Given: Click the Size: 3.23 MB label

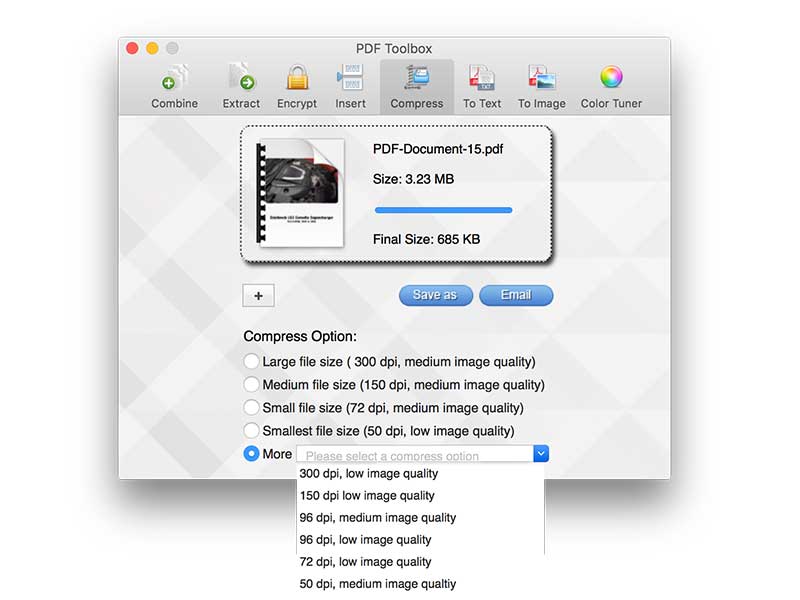Looking at the screenshot, I should (413, 179).
